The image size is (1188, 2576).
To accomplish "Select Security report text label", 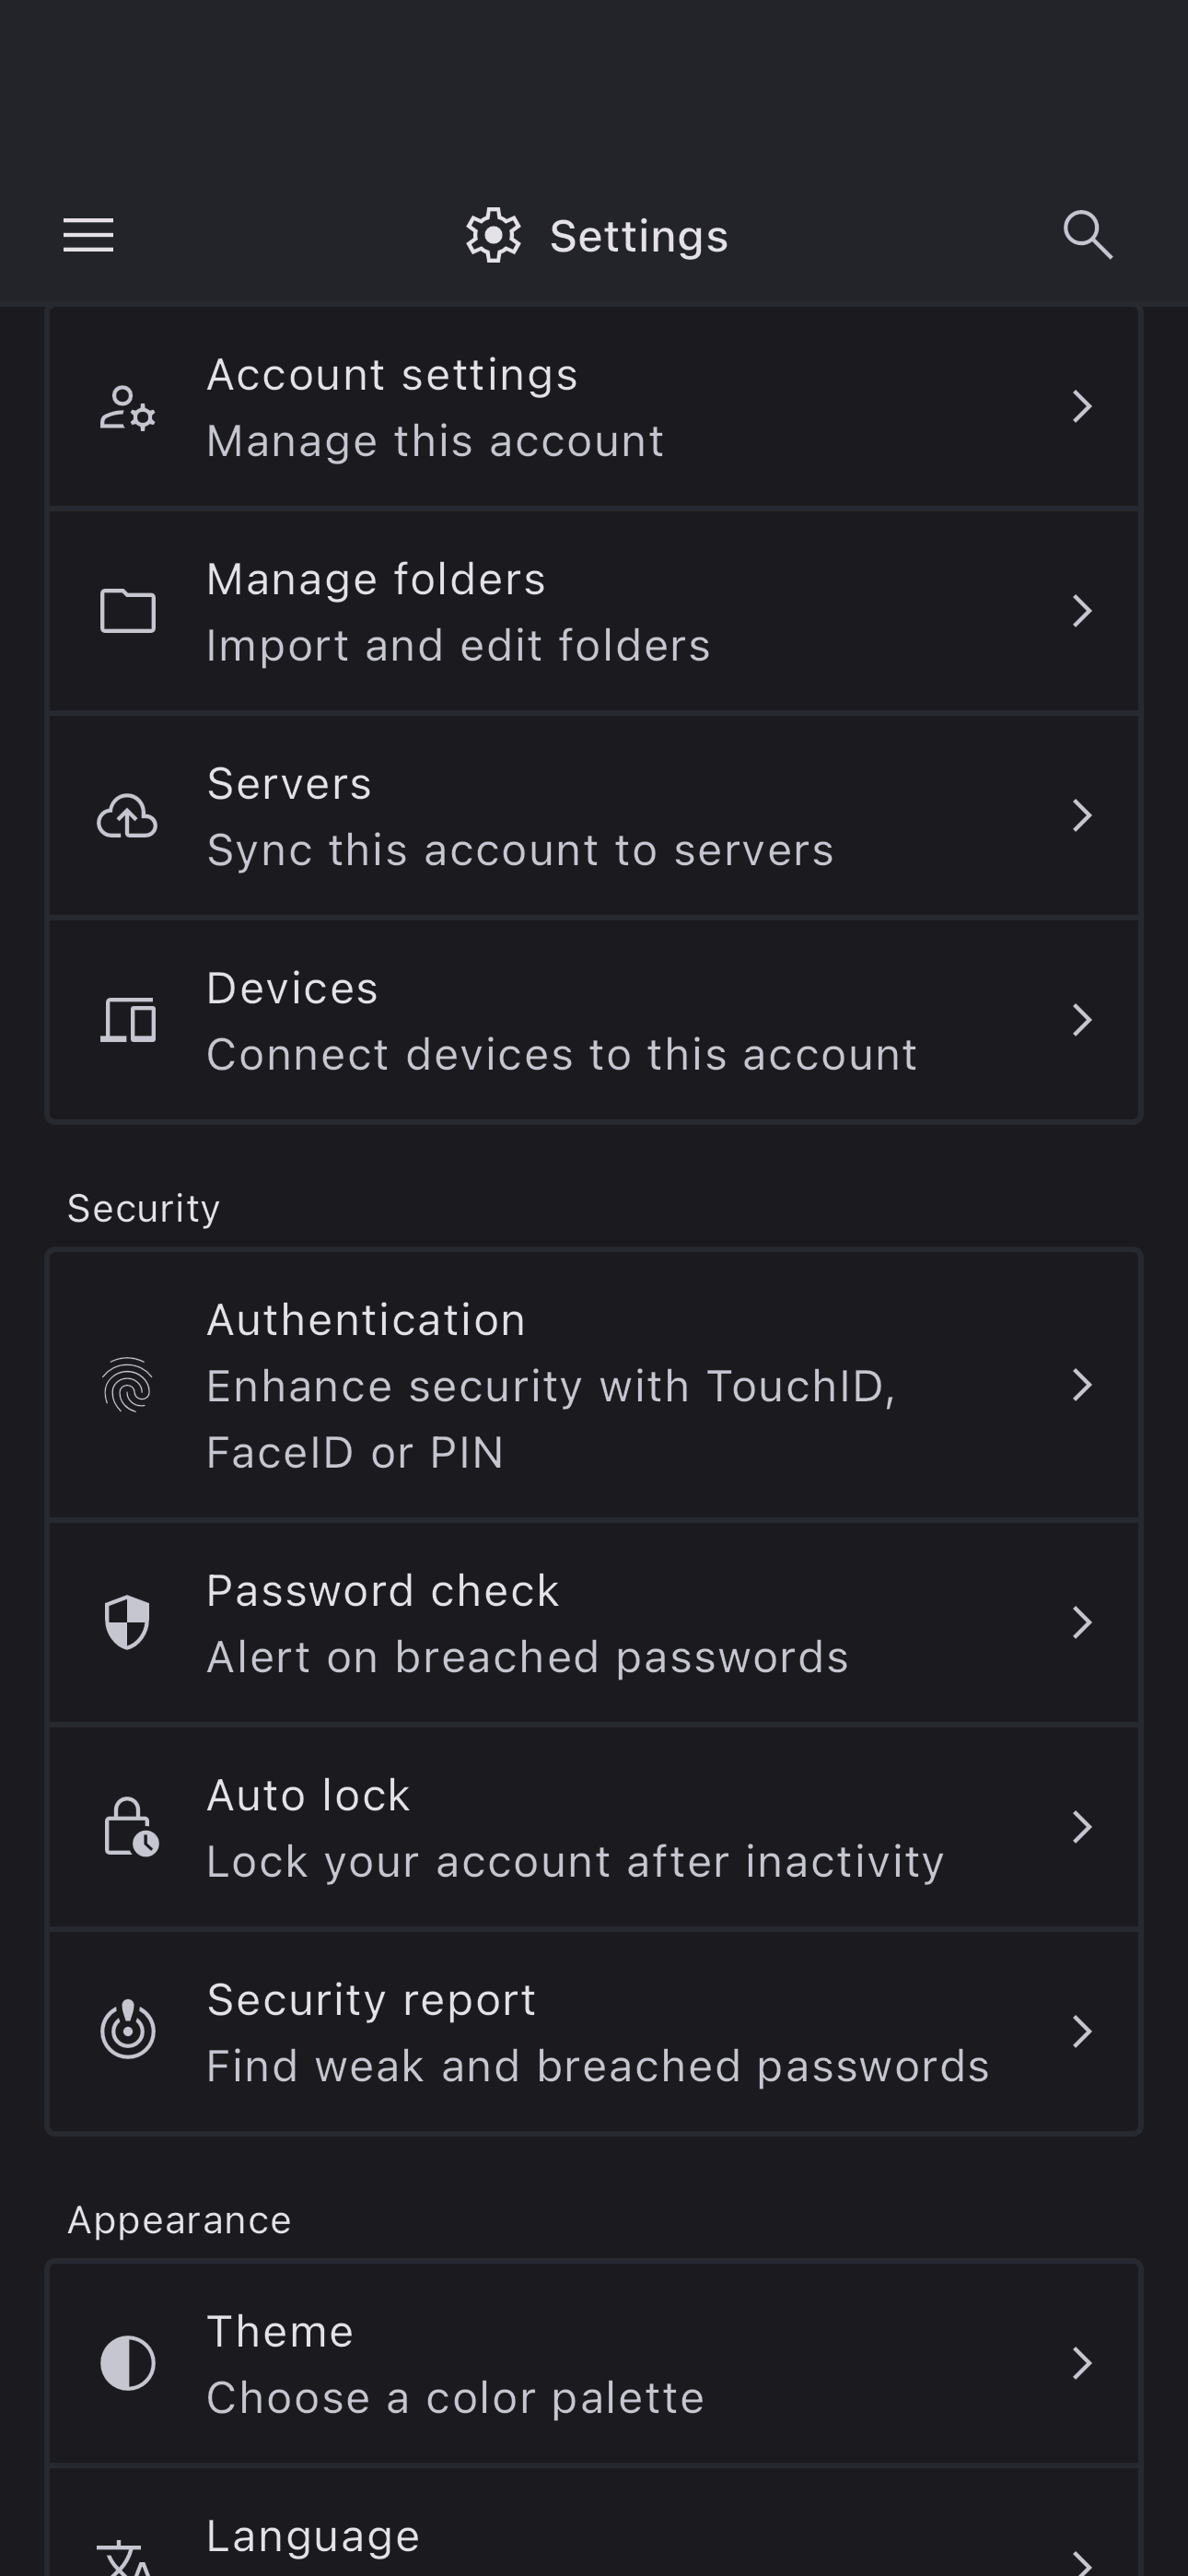I will tap(371, 2000).
